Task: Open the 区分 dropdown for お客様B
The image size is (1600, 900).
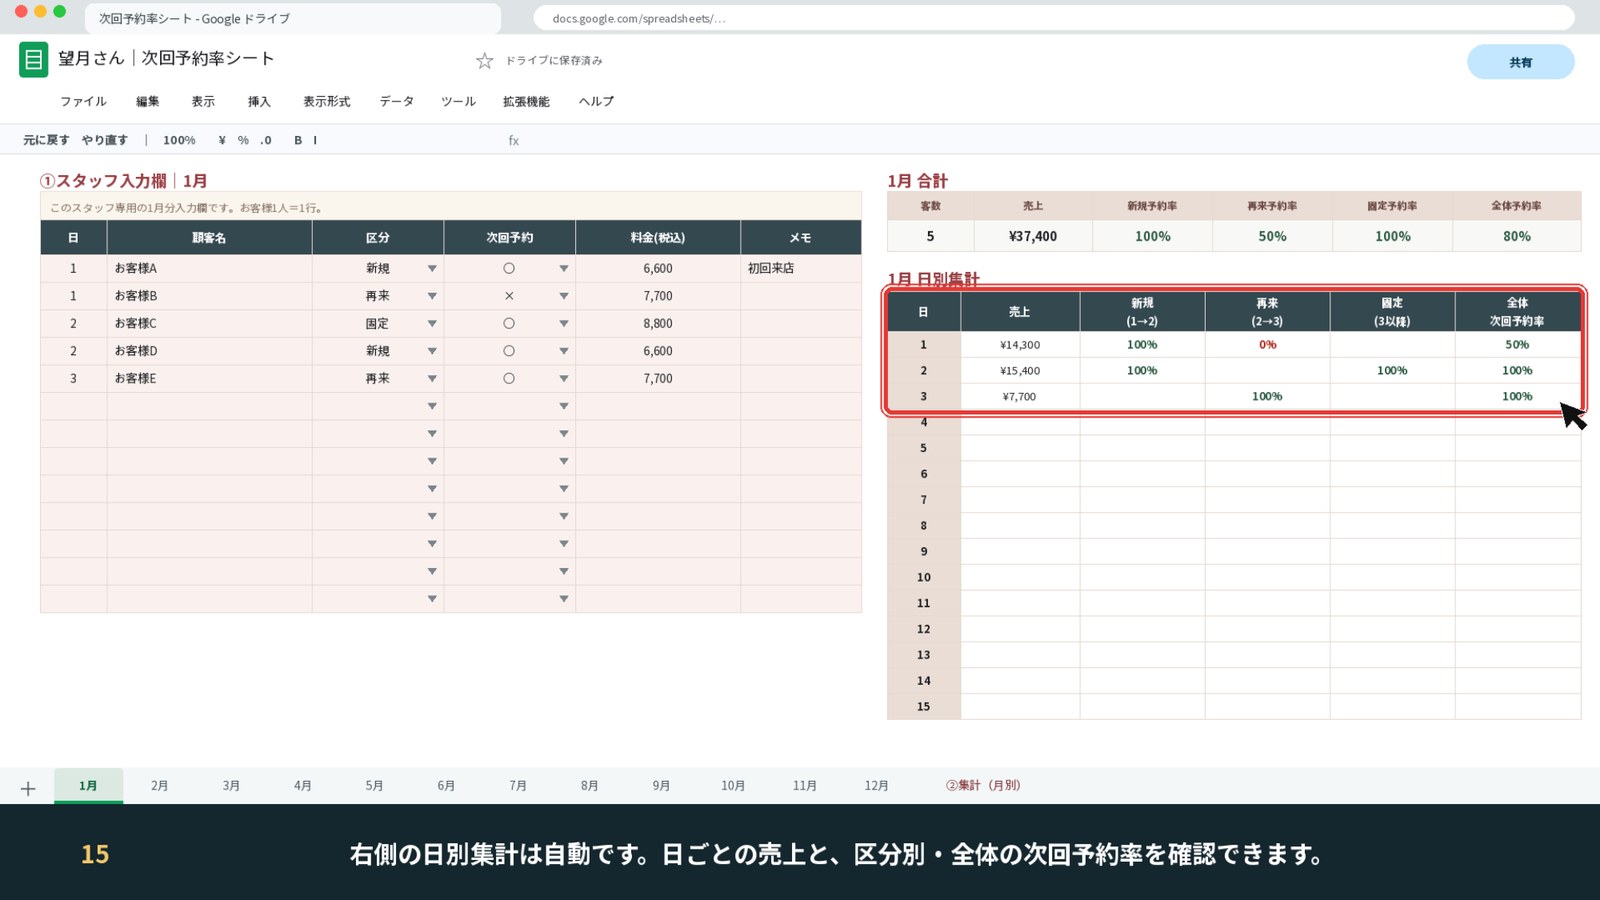Action: coord(432,296)
